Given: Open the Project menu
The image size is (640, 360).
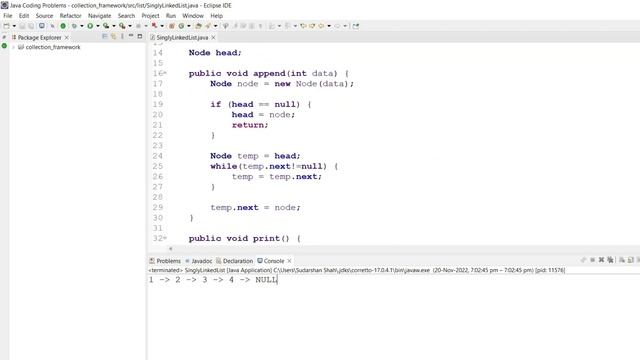Looking at the screenshot, I should [150, 16].
